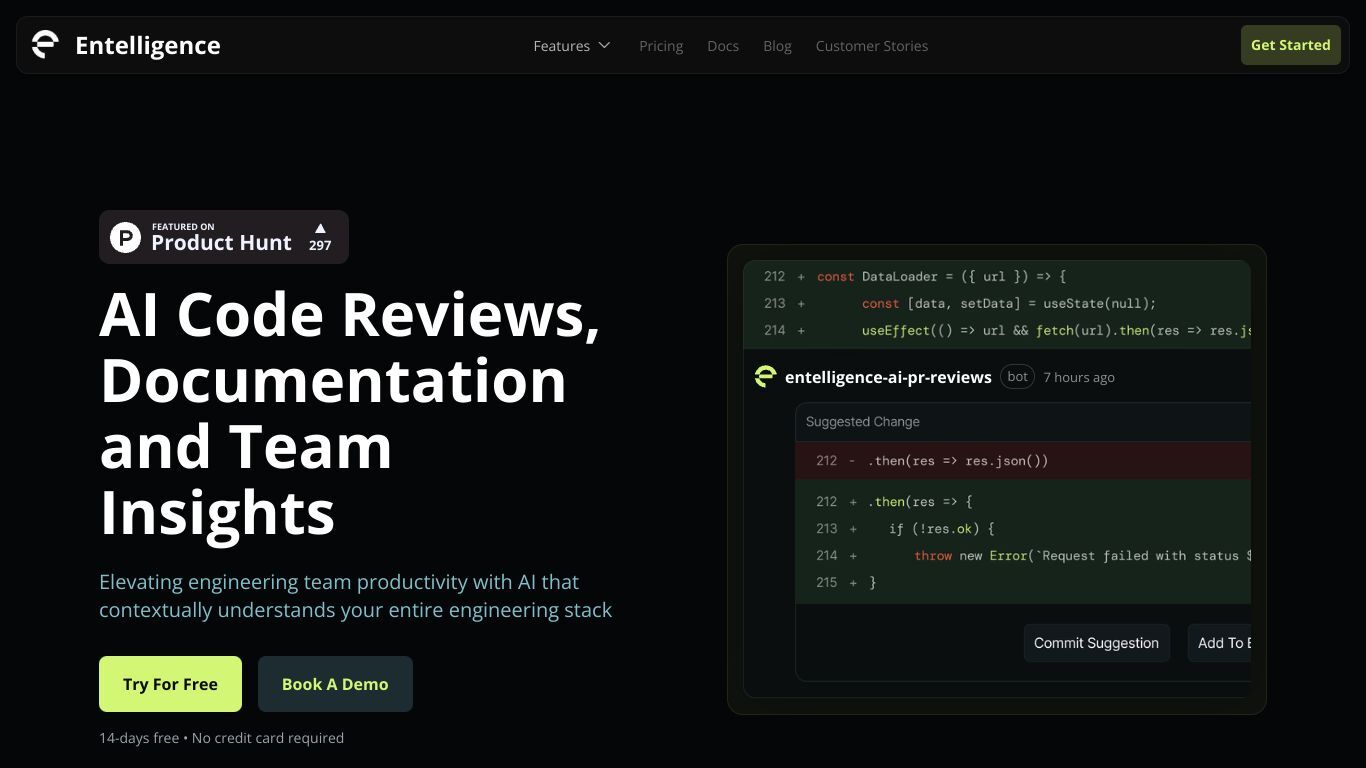Click the Commit Suggestion button

click(1096, 643)
